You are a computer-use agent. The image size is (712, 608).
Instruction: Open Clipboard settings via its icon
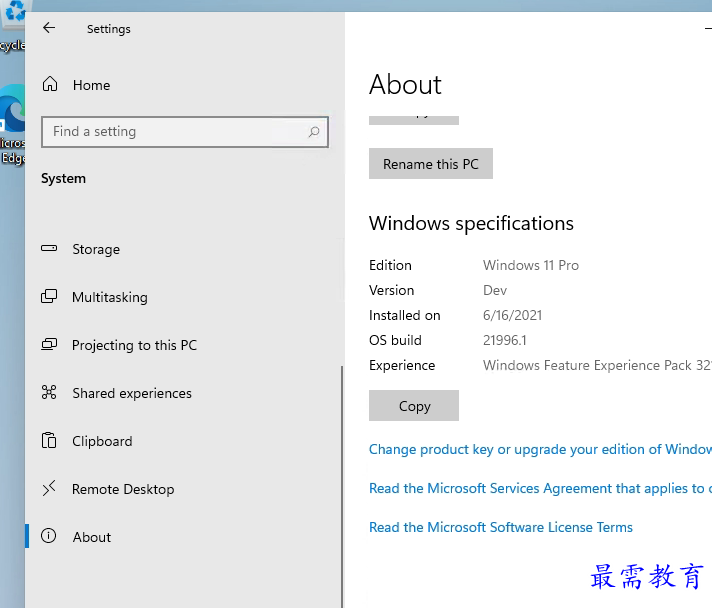tap(49, 441)
